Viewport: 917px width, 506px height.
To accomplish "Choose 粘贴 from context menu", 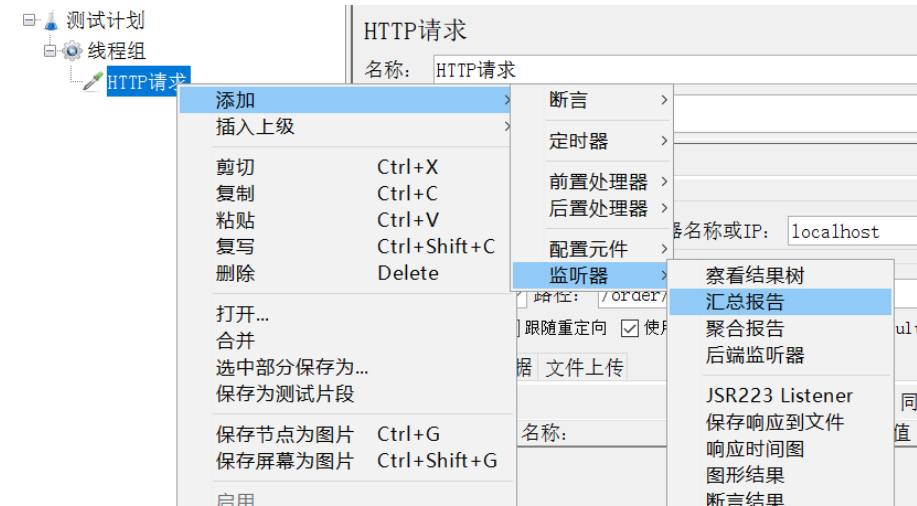I will click(x=346, y=221).
